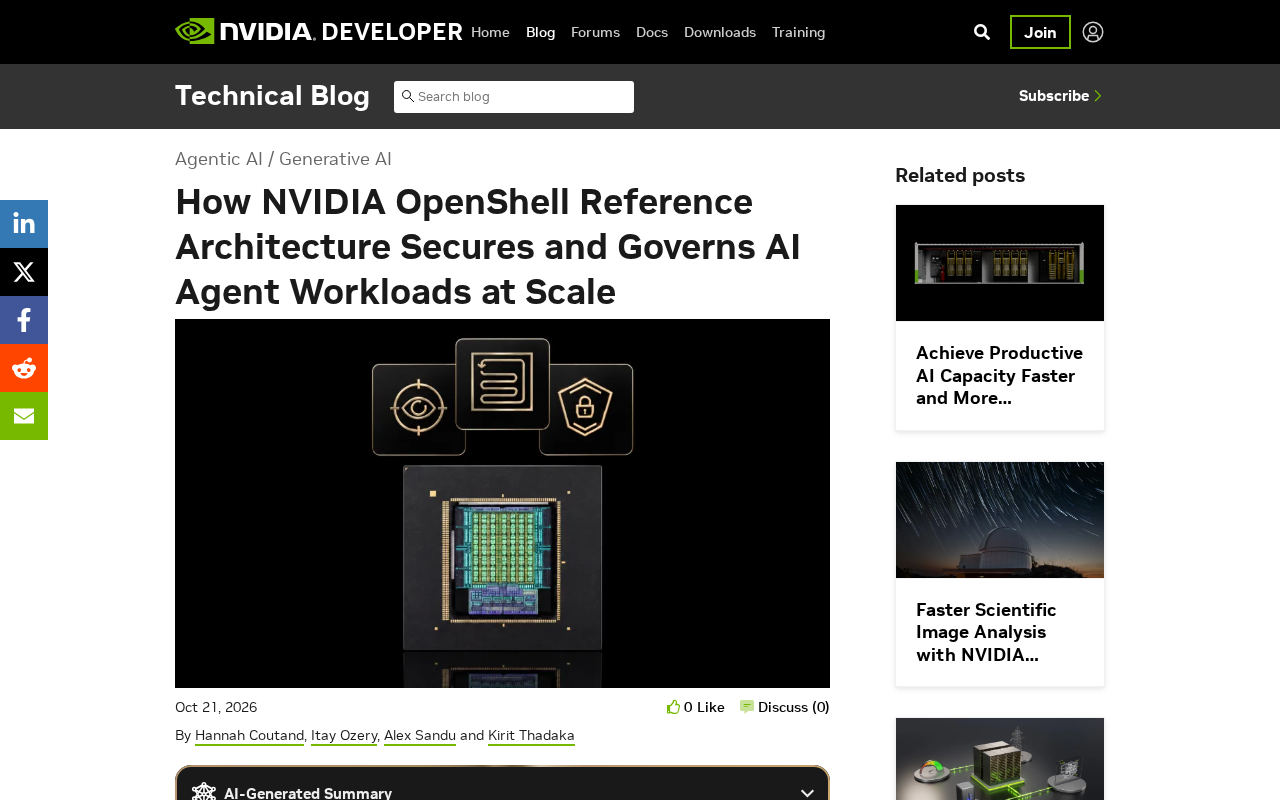Open the Generative AI category link
The image size is (1280, 800).
(x=335, y=159)
